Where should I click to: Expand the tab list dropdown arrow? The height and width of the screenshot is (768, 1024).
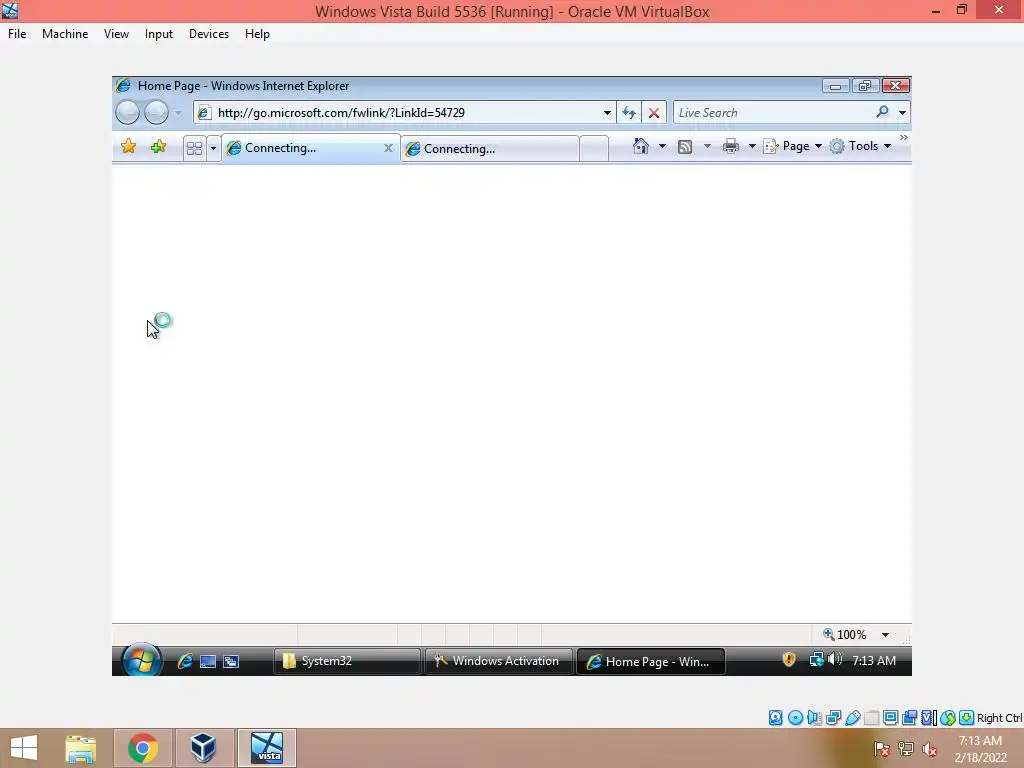pyautogui.click(x=213, y=148)
